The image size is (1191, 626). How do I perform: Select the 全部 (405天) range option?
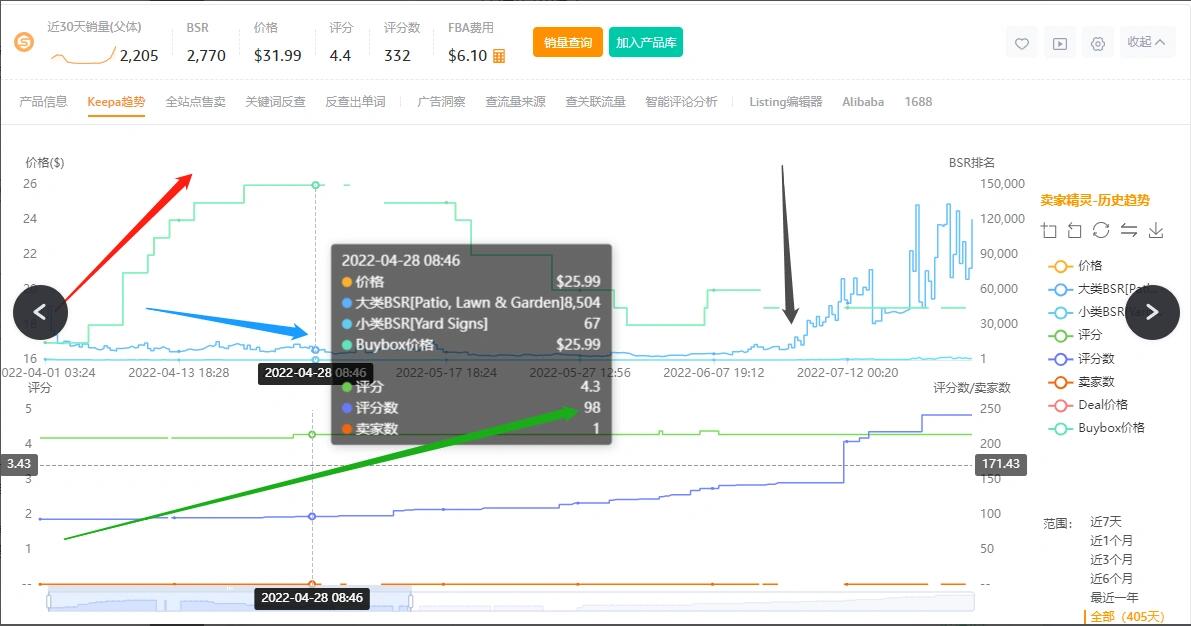pos(1127,616)
